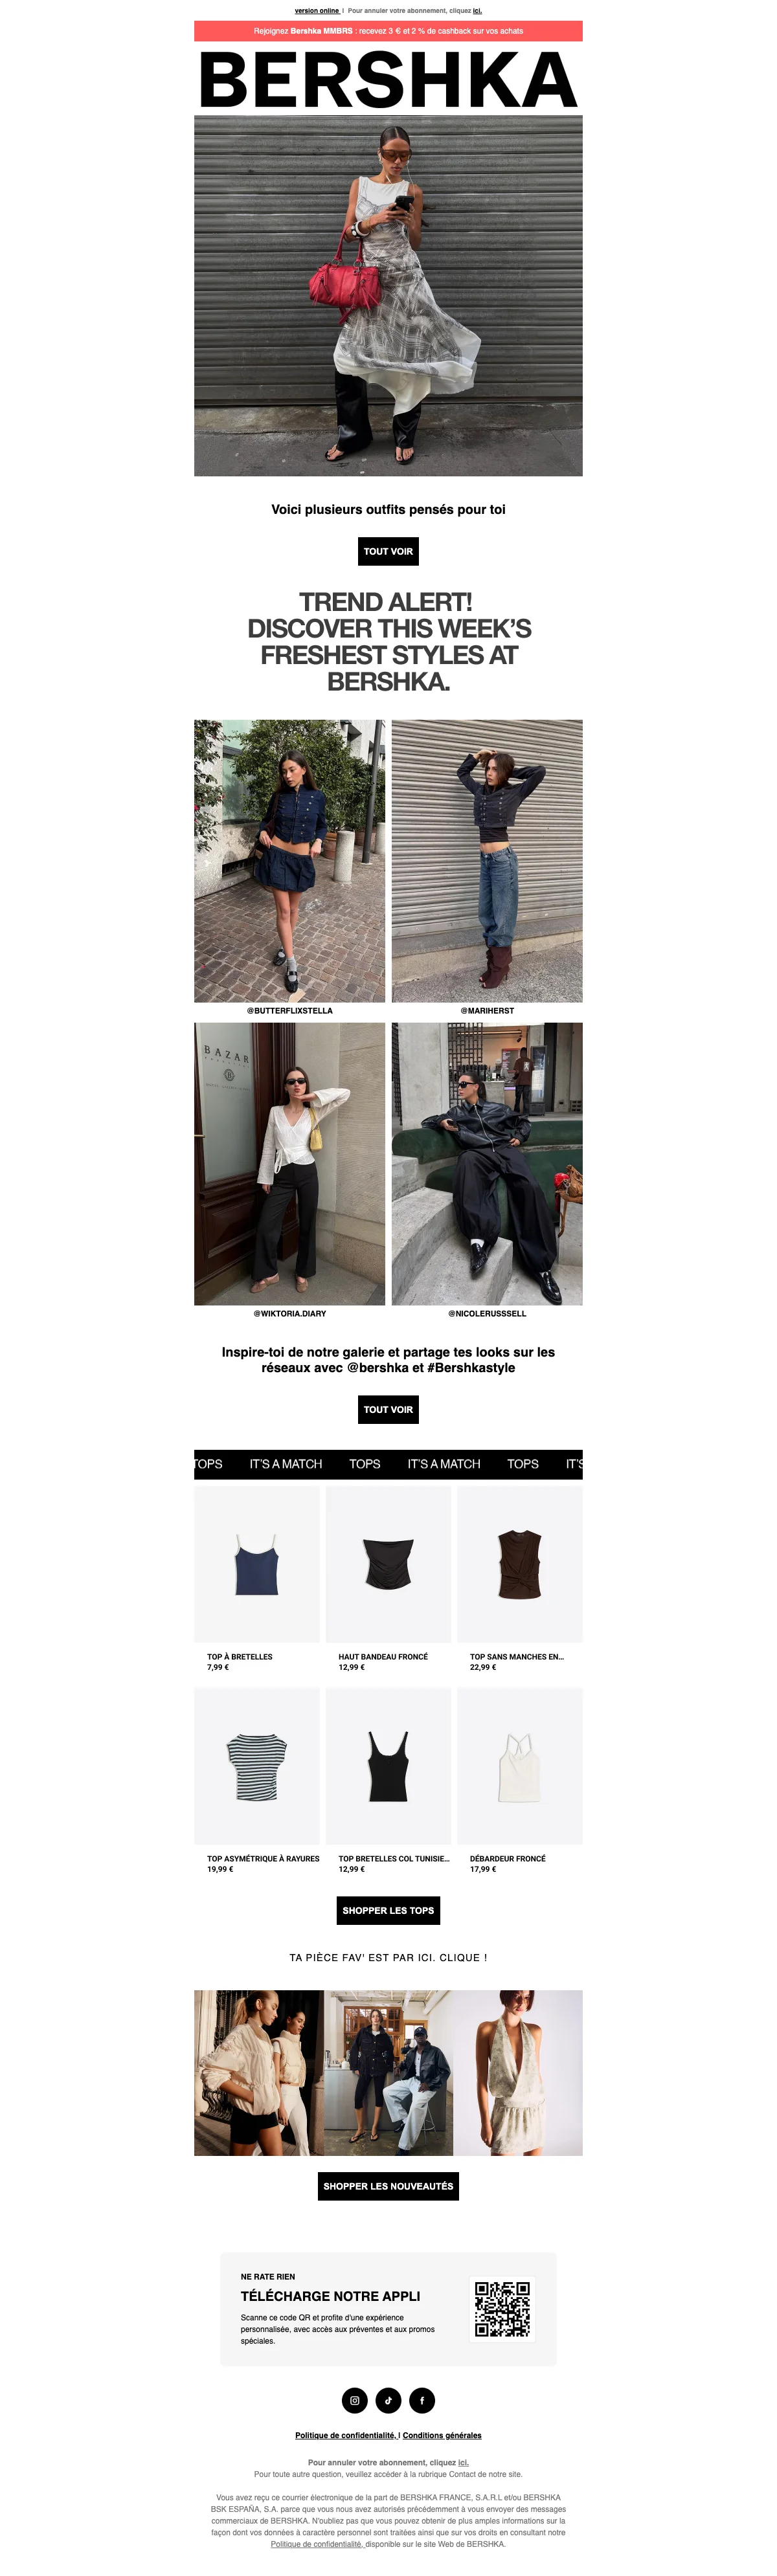Image resolution: width=777 pixels, height=2576 pixels.
Task: Click the Bershka MMBRS cashback banner
Action: pos(388,31)
